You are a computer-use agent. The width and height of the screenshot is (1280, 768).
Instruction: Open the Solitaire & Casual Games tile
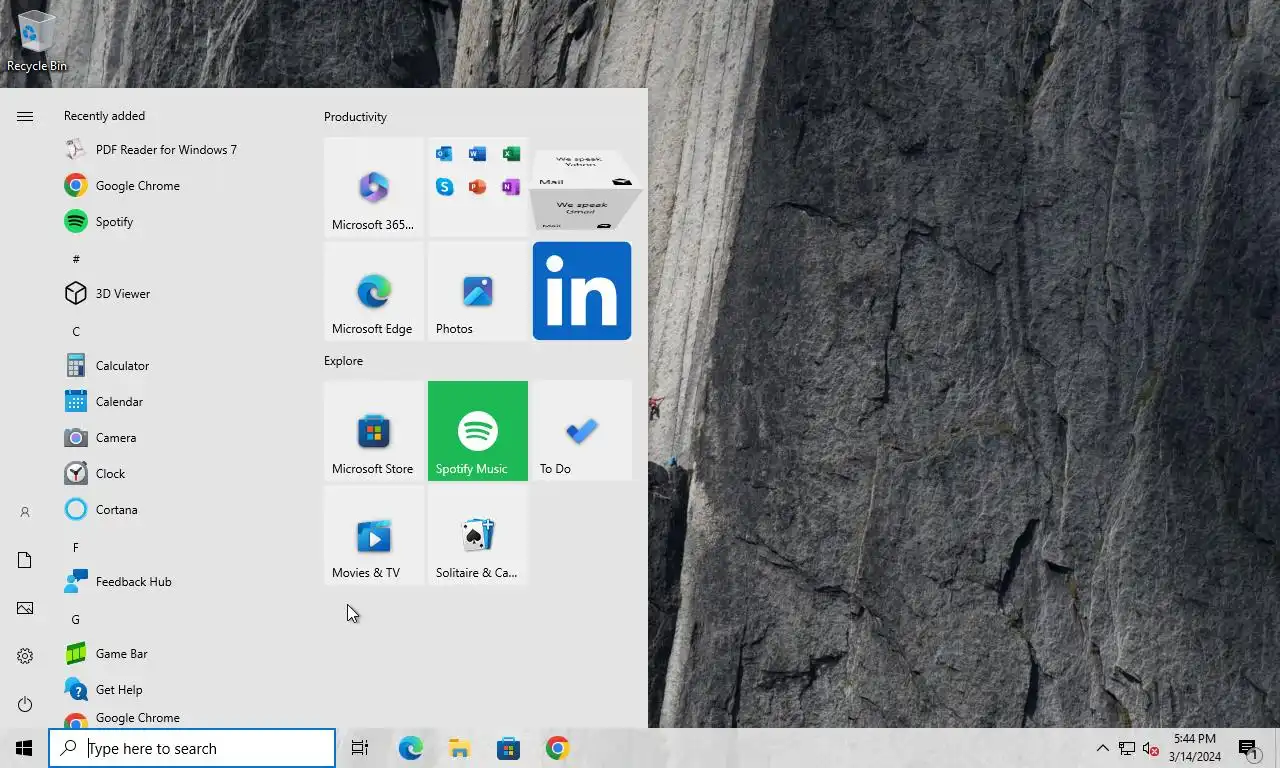pyautogui.click(x=478, y=535)
